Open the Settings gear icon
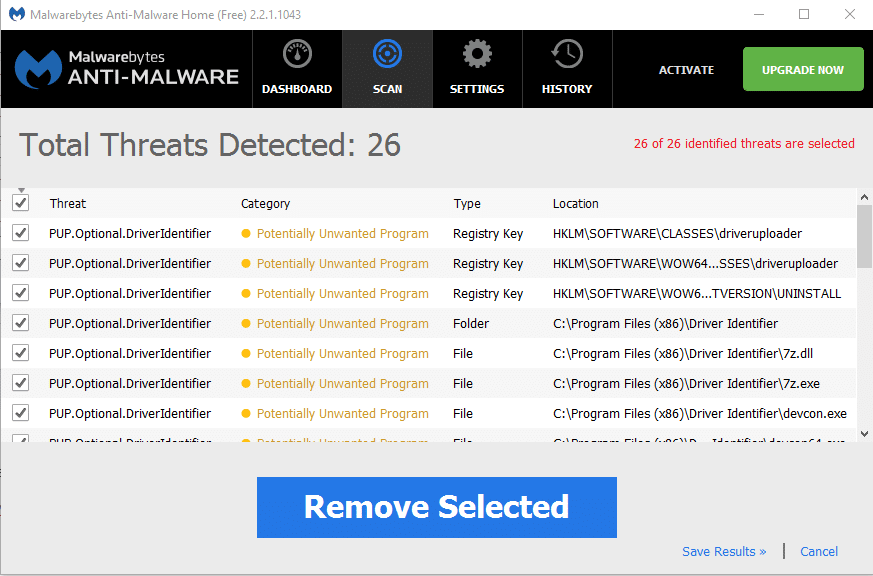873x576 pixels. 477,54
